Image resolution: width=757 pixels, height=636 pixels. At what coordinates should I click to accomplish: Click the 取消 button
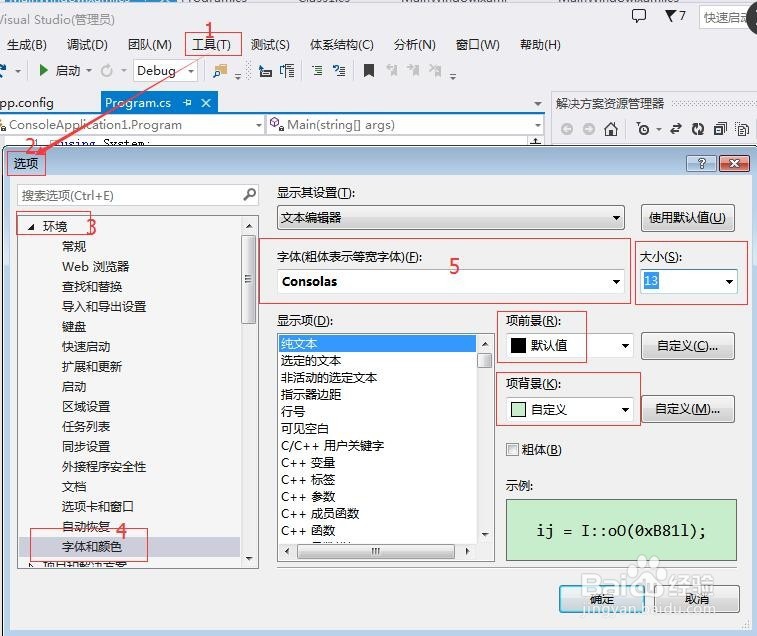pos(697,599)
